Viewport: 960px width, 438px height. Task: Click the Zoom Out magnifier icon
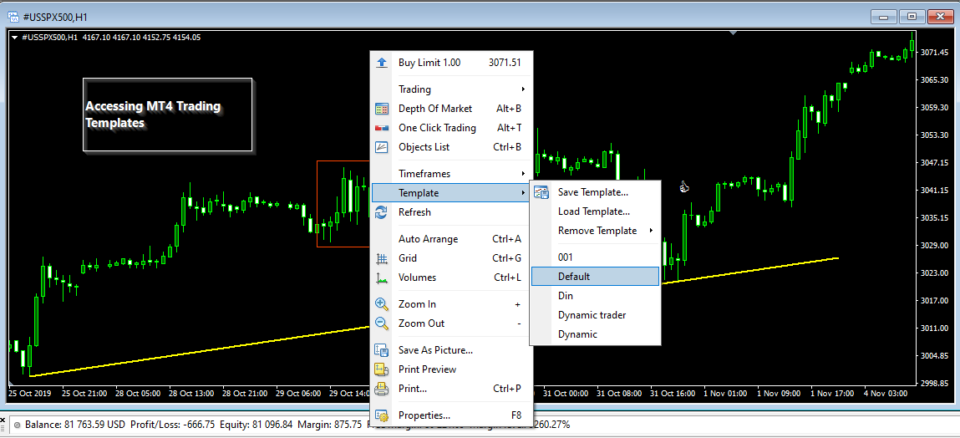coord(382,323)
